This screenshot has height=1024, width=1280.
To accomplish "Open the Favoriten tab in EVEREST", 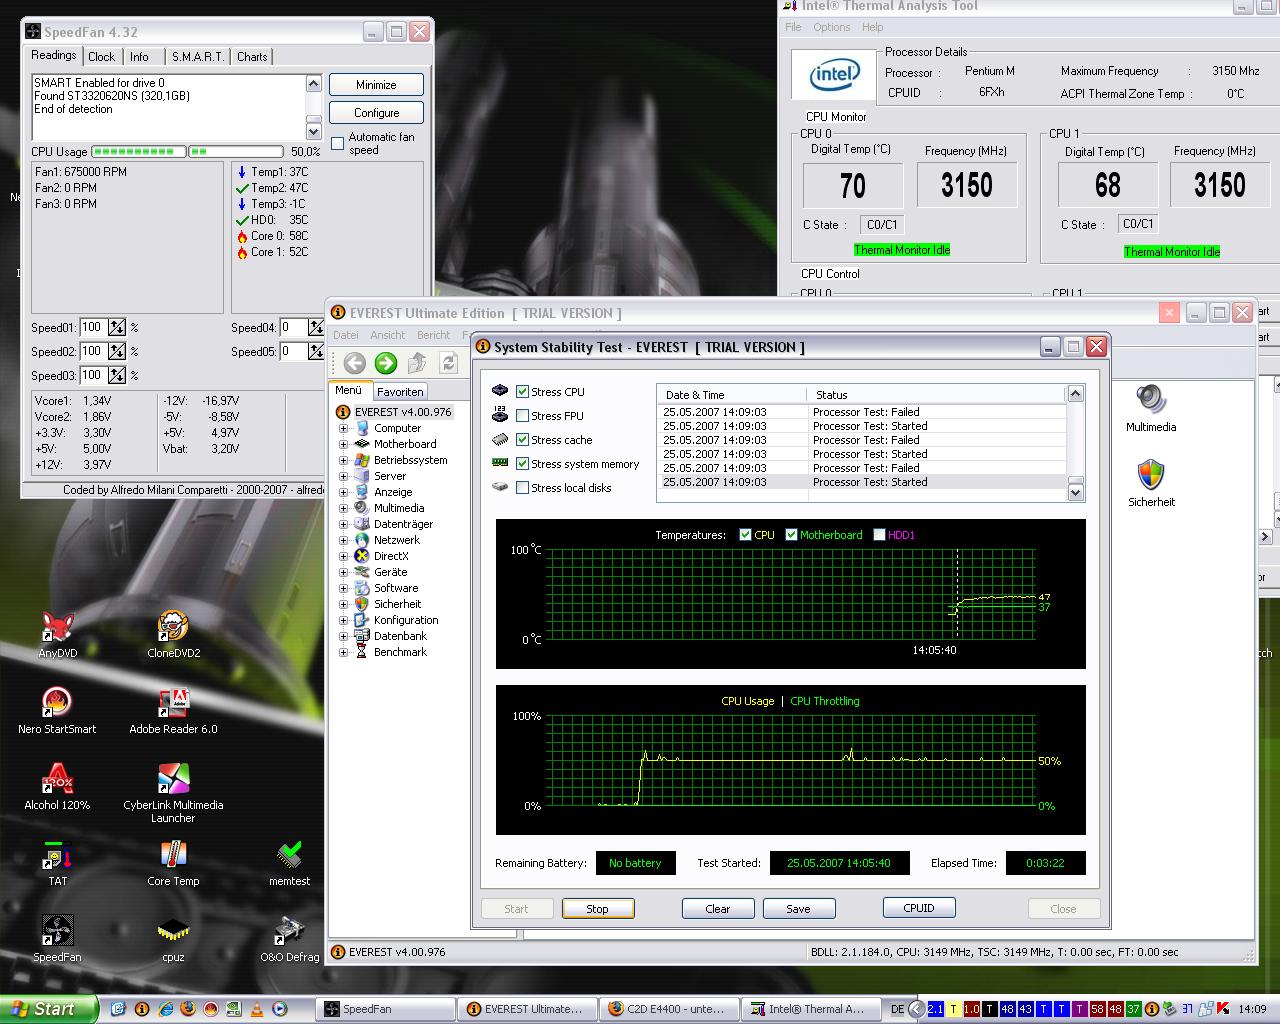I will click(400, 392).
